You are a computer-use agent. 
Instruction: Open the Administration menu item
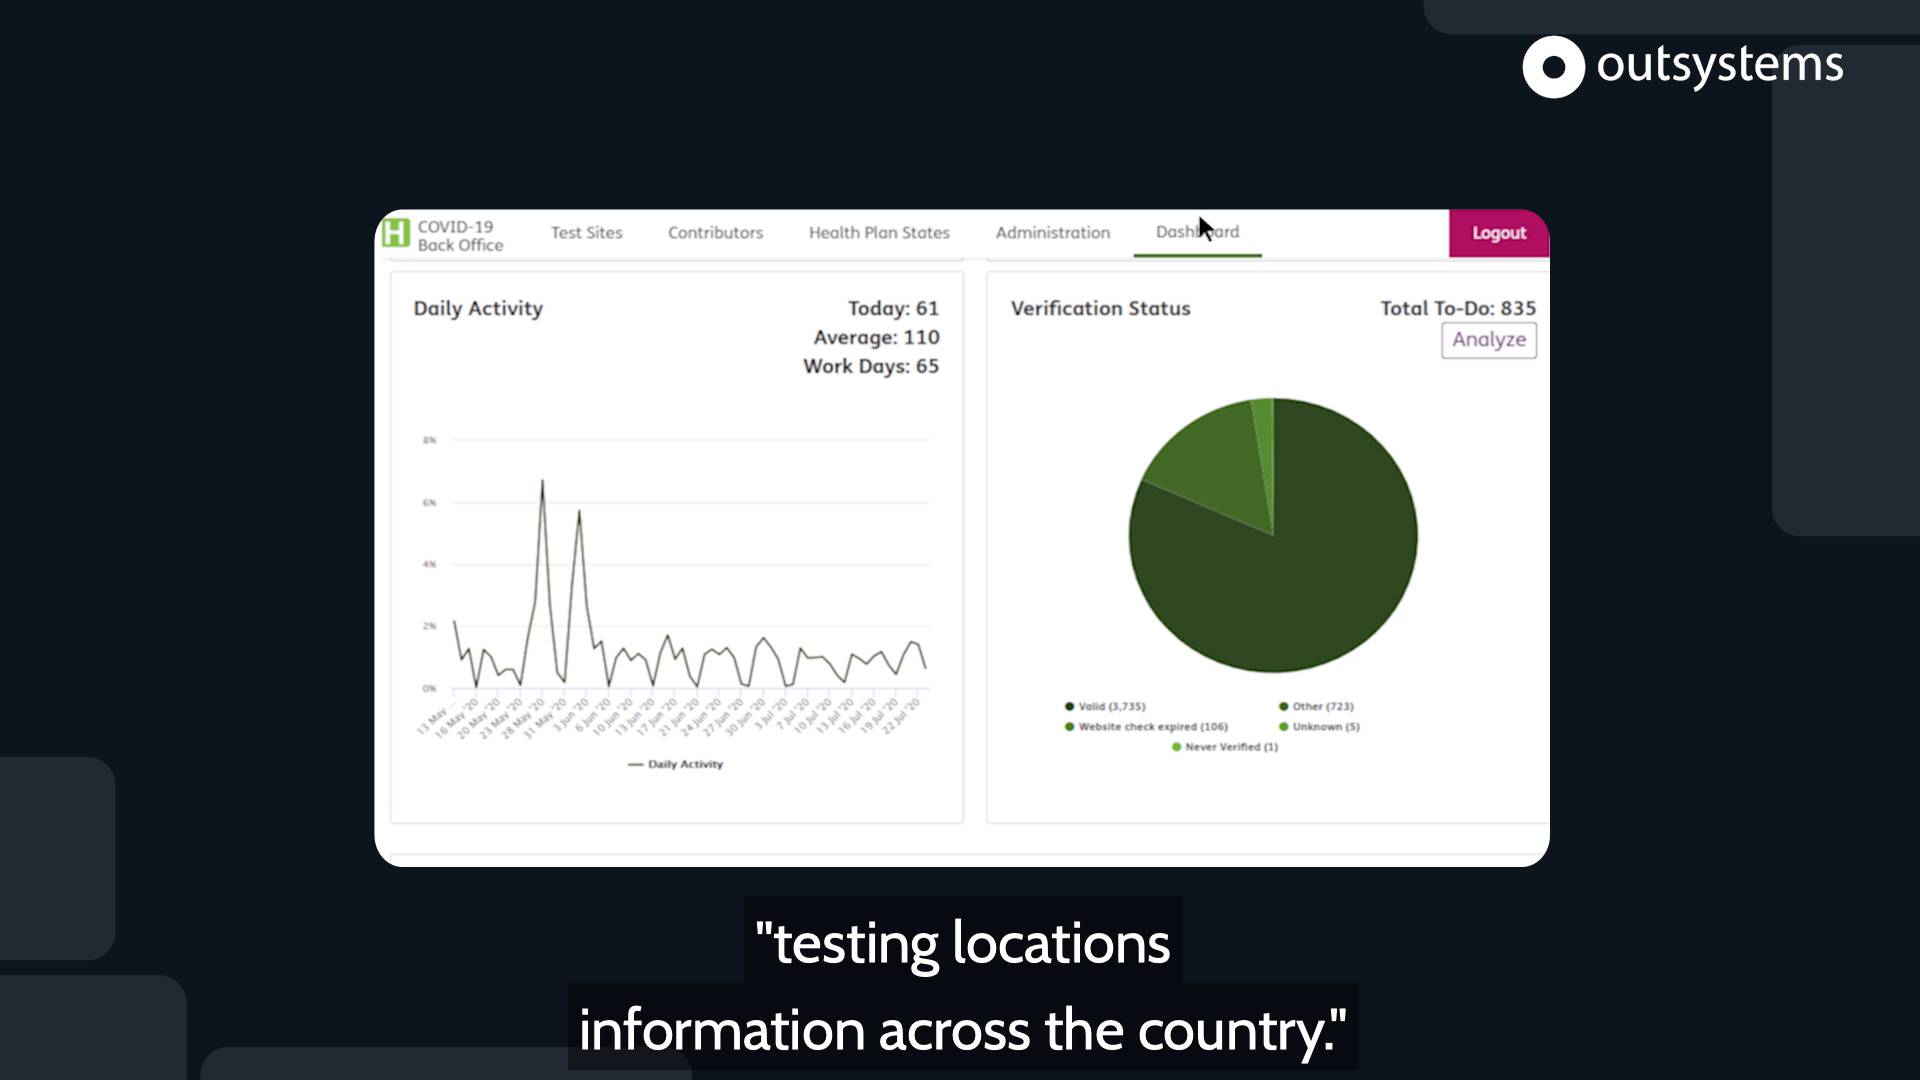tap(1052, 233)
